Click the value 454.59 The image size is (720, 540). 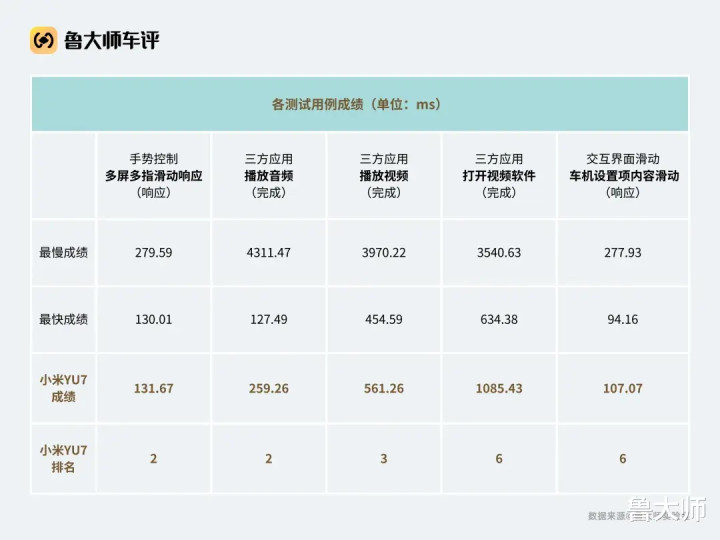pos(384,319)
